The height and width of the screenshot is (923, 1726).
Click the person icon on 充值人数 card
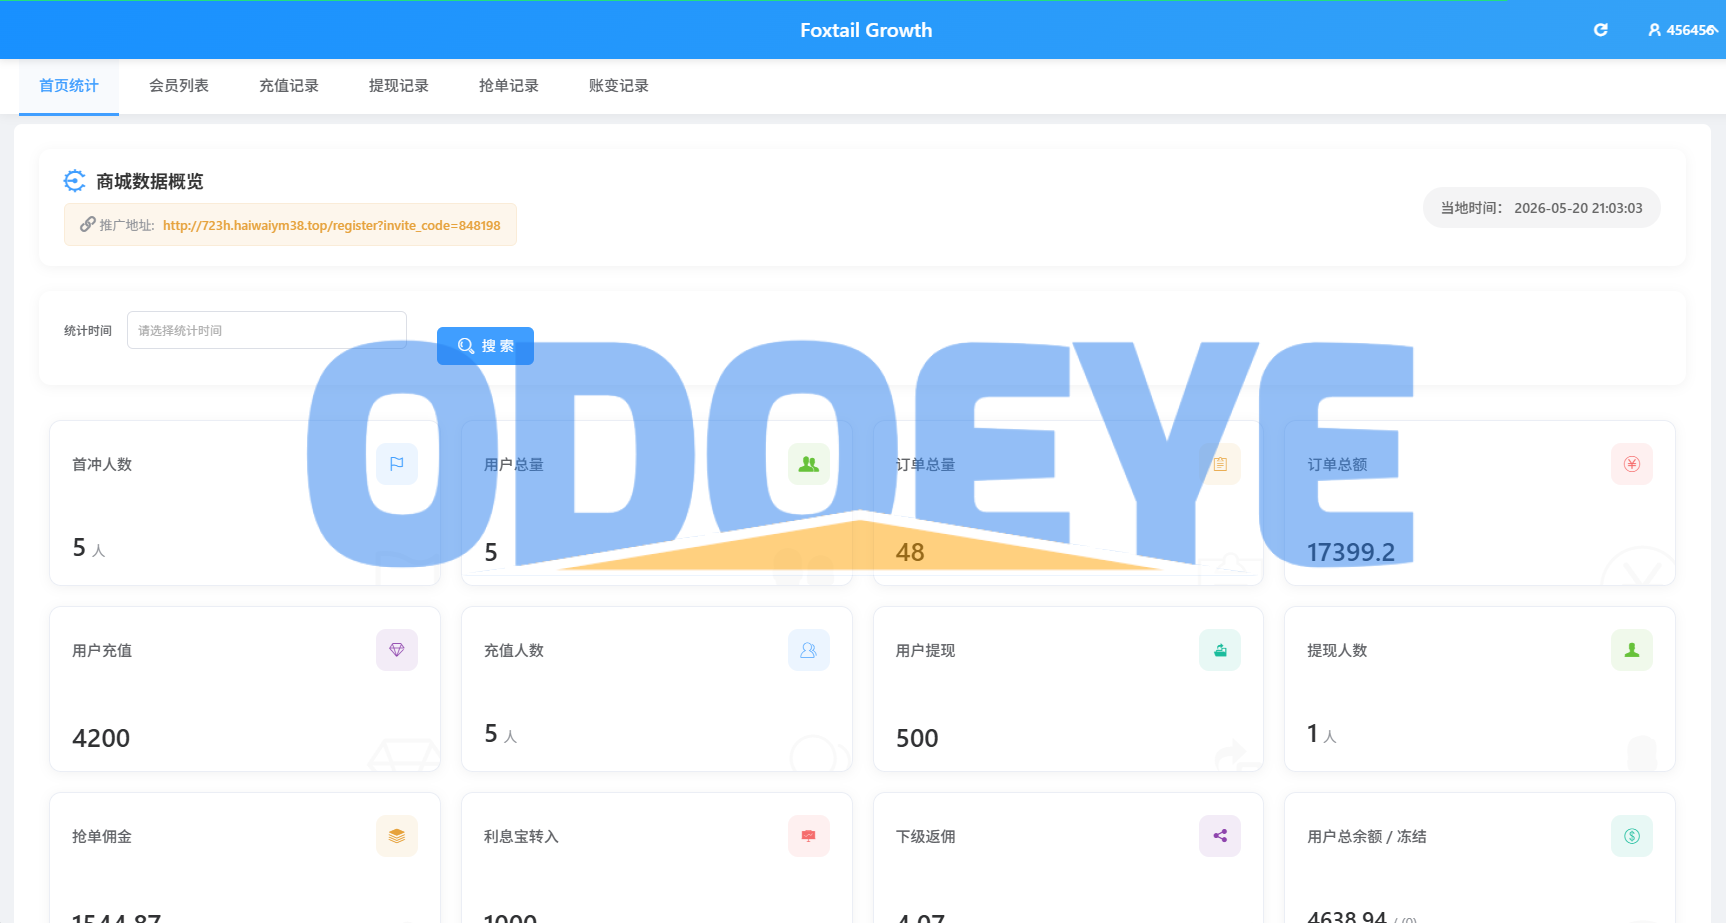click(809, 650)
